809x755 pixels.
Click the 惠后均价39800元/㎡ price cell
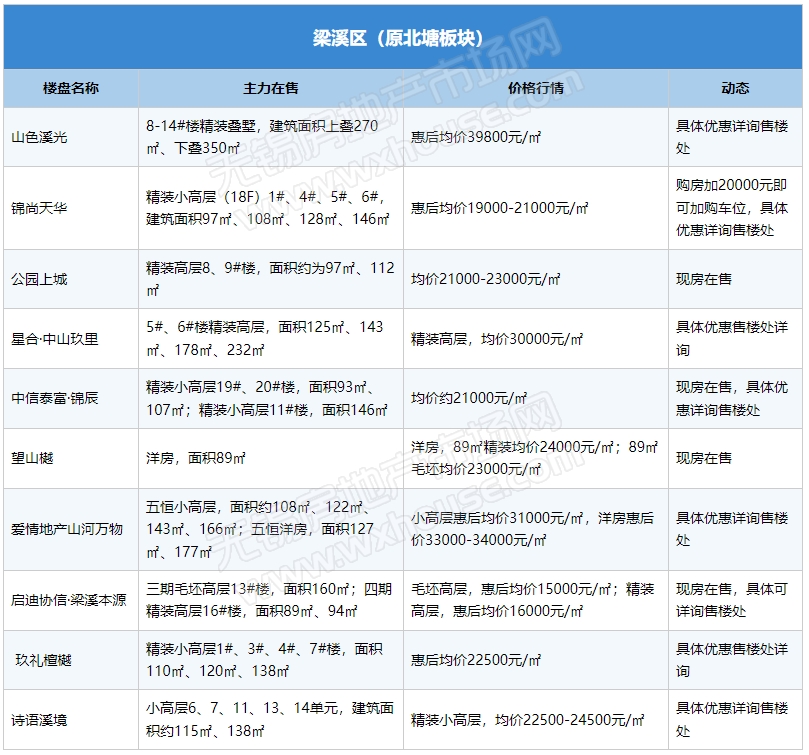[x=477, y=137]
